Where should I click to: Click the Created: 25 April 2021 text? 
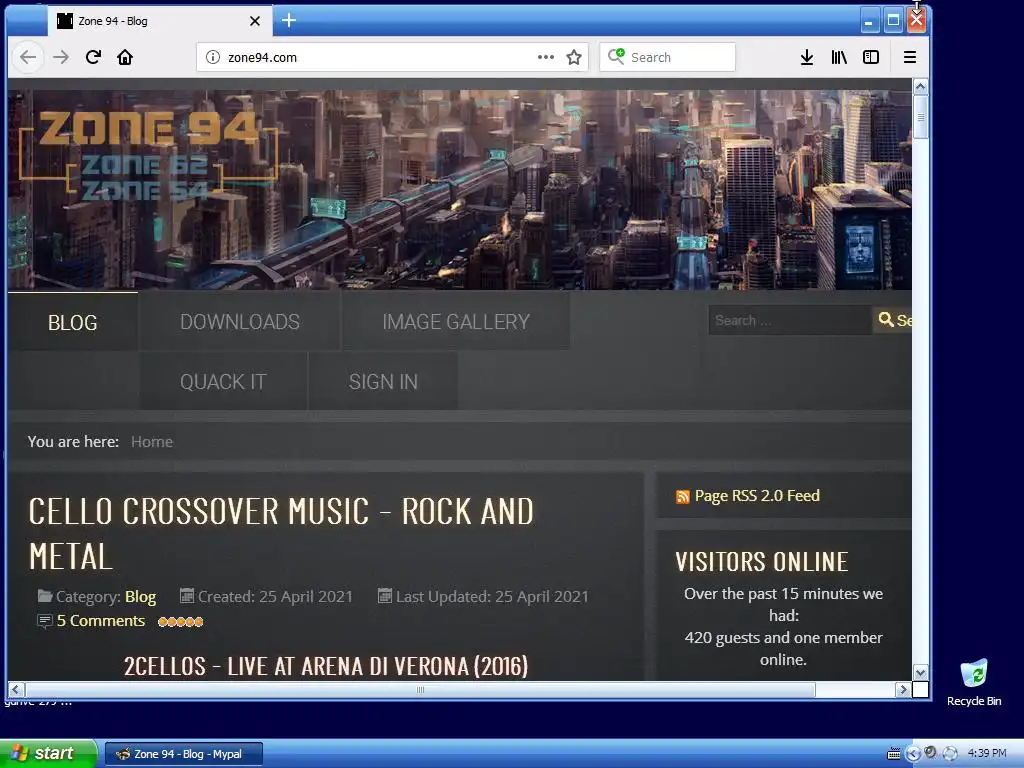(x=274, y=597)
